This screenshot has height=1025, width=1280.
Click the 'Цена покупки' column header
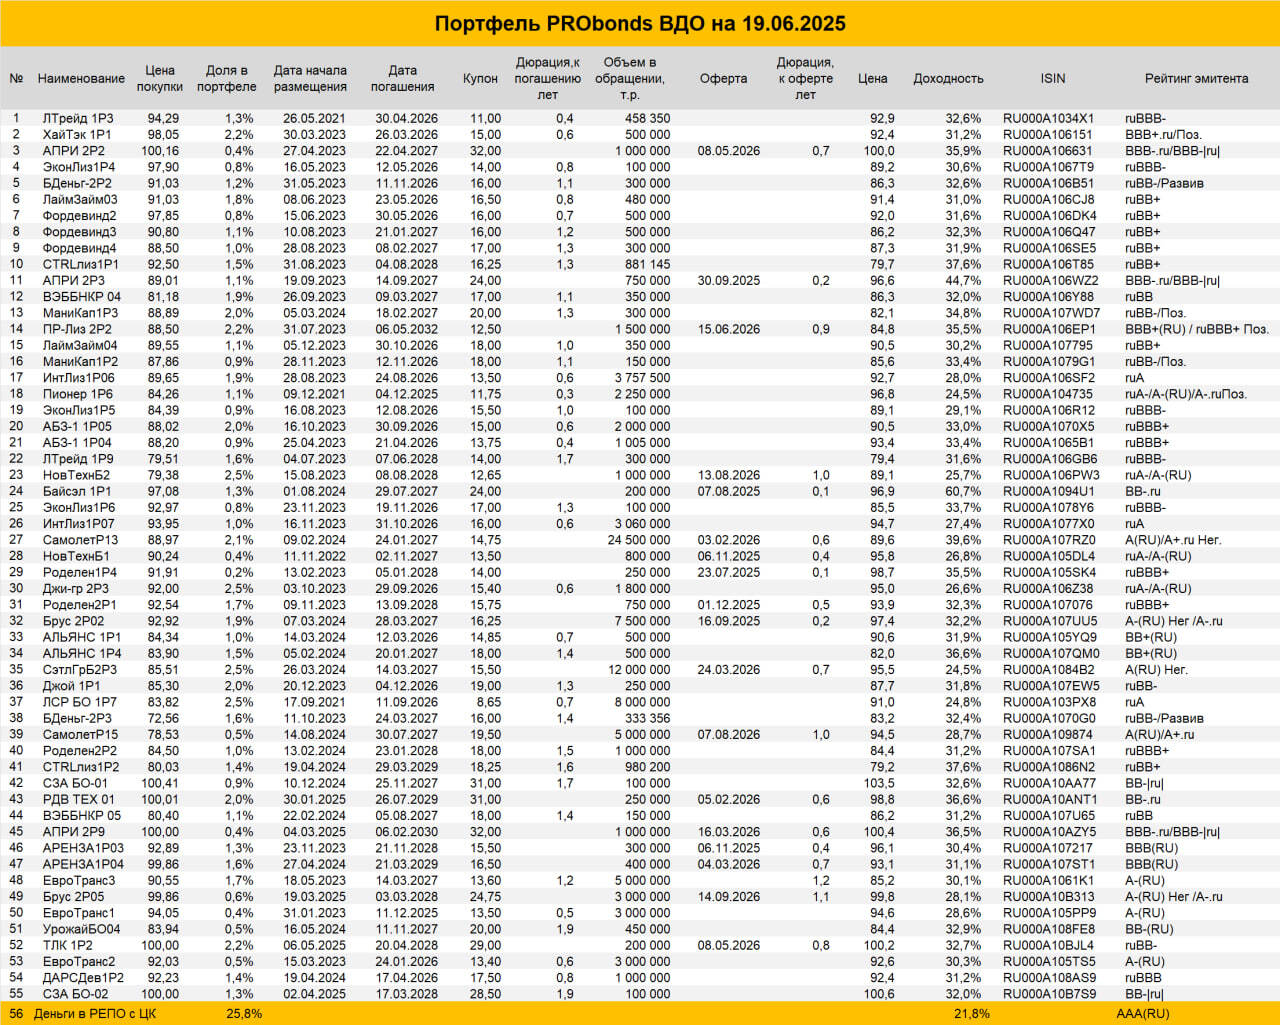pyautogui.click(x=160, y=79)
